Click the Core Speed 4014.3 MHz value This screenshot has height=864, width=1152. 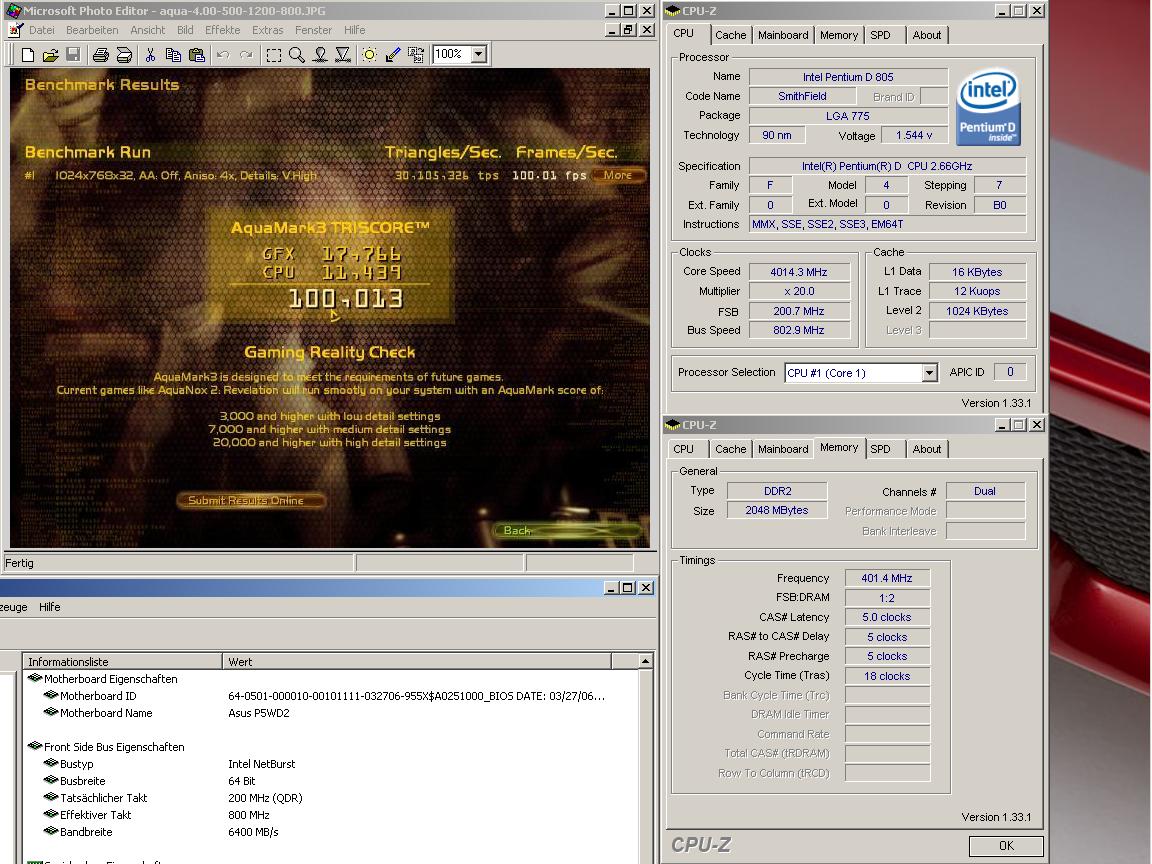[x=799, y=272]
